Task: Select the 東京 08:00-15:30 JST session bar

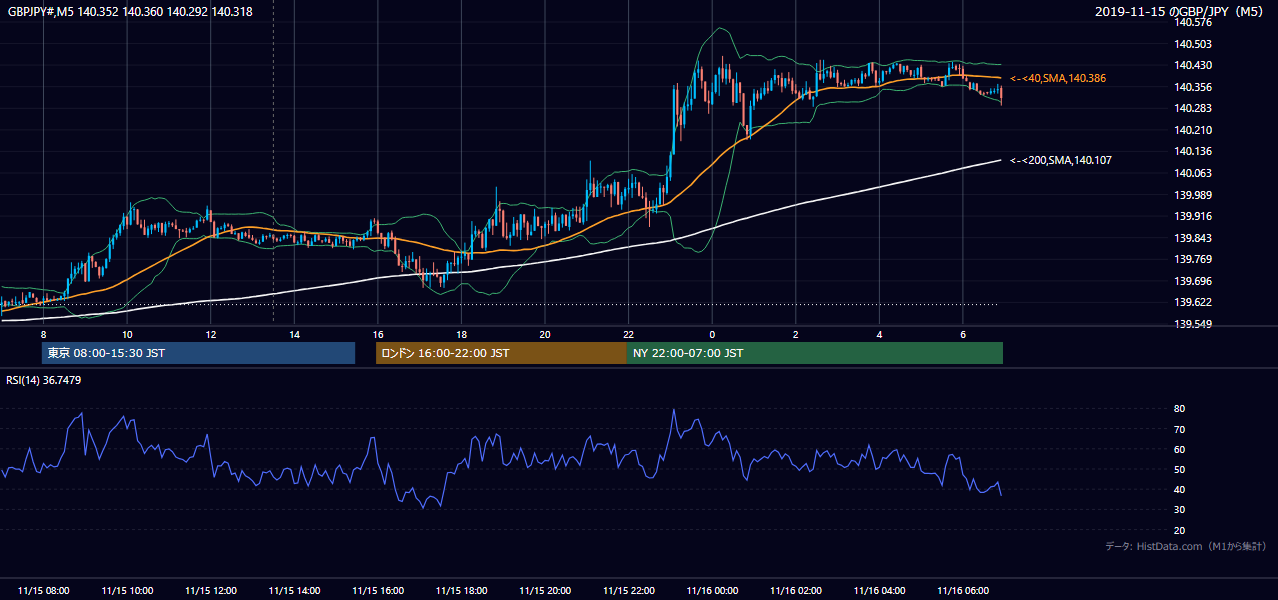Action: (198, 353)
